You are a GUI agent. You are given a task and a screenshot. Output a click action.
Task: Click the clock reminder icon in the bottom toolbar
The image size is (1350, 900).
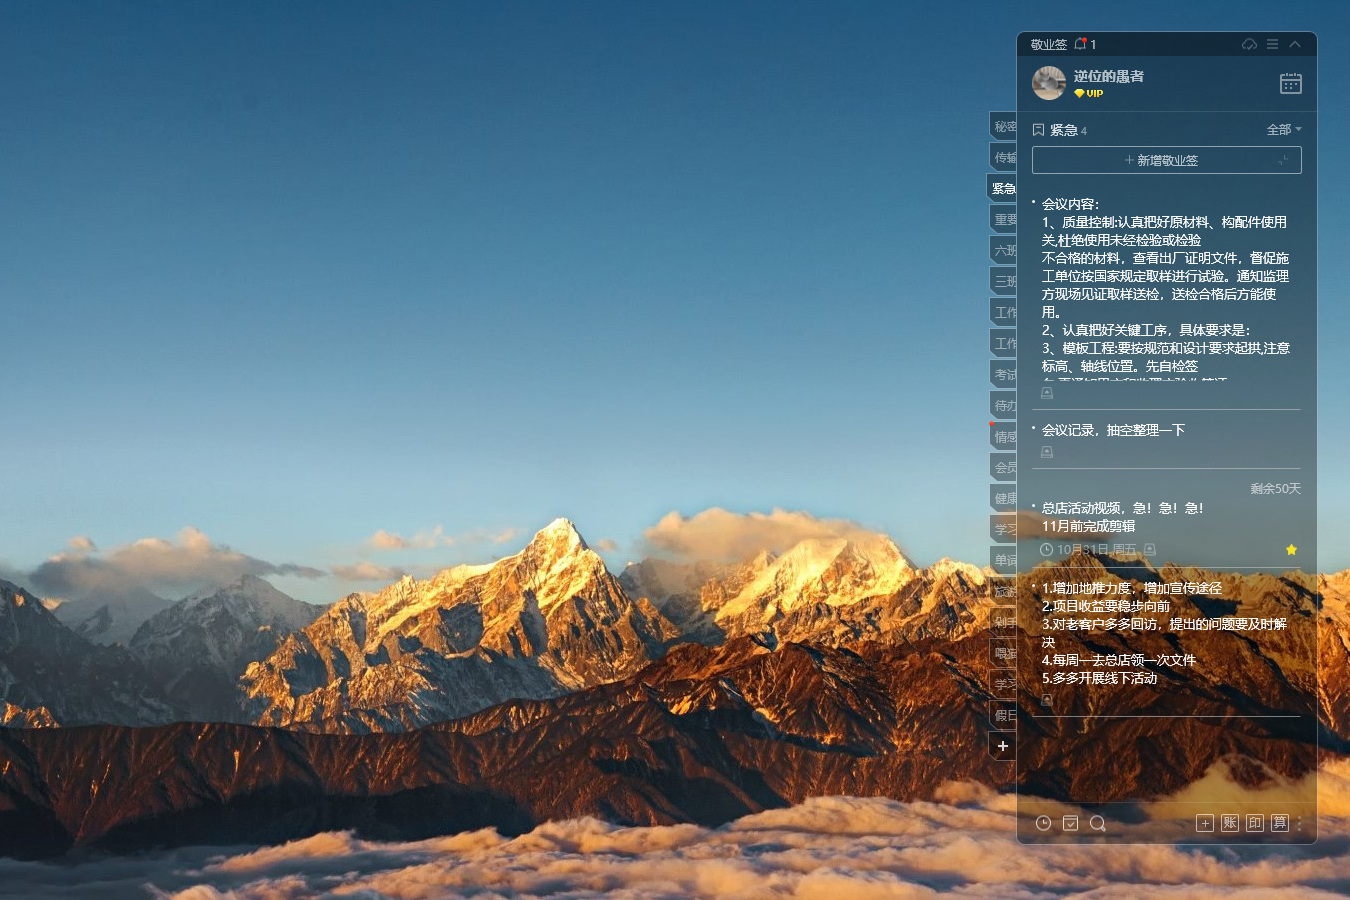pos(1043,823)
